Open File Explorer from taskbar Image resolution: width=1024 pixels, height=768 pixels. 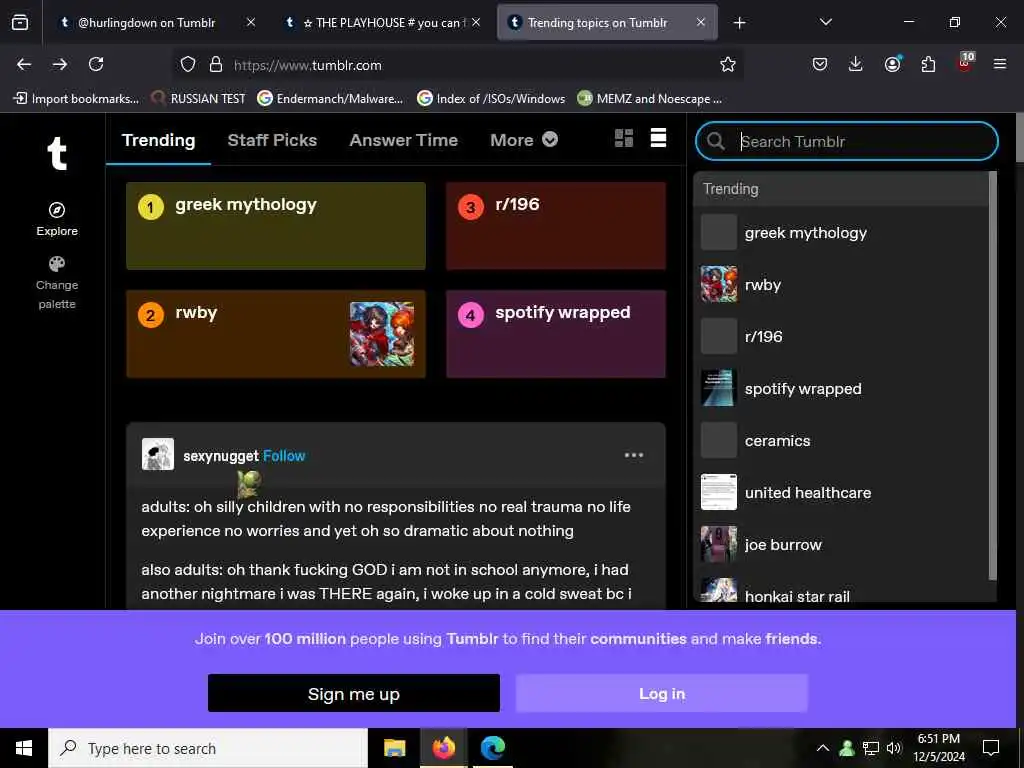coord(394,748)
